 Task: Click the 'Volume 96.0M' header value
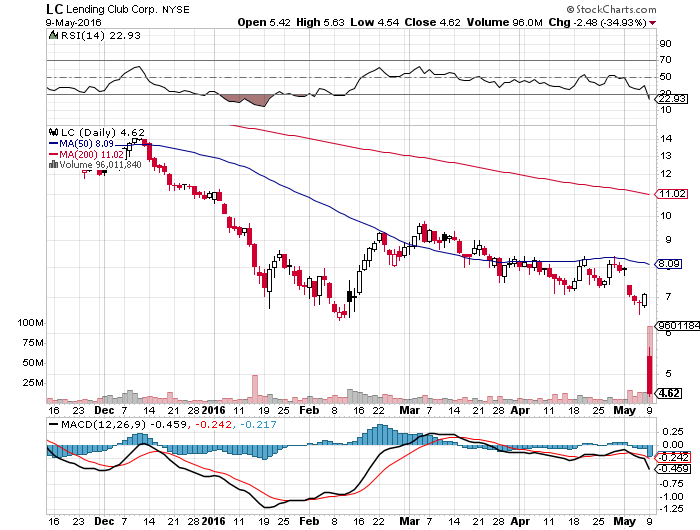[x=504, y=22]
